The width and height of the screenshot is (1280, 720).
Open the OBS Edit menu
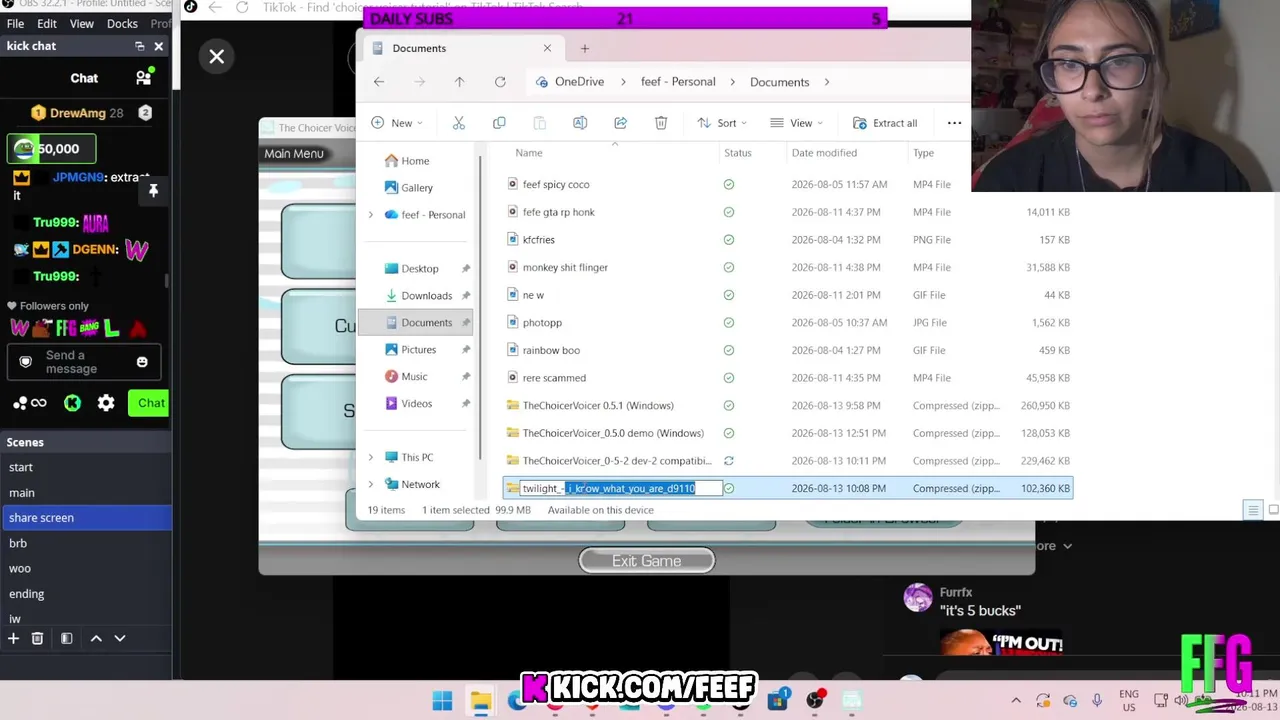point(47,24)
